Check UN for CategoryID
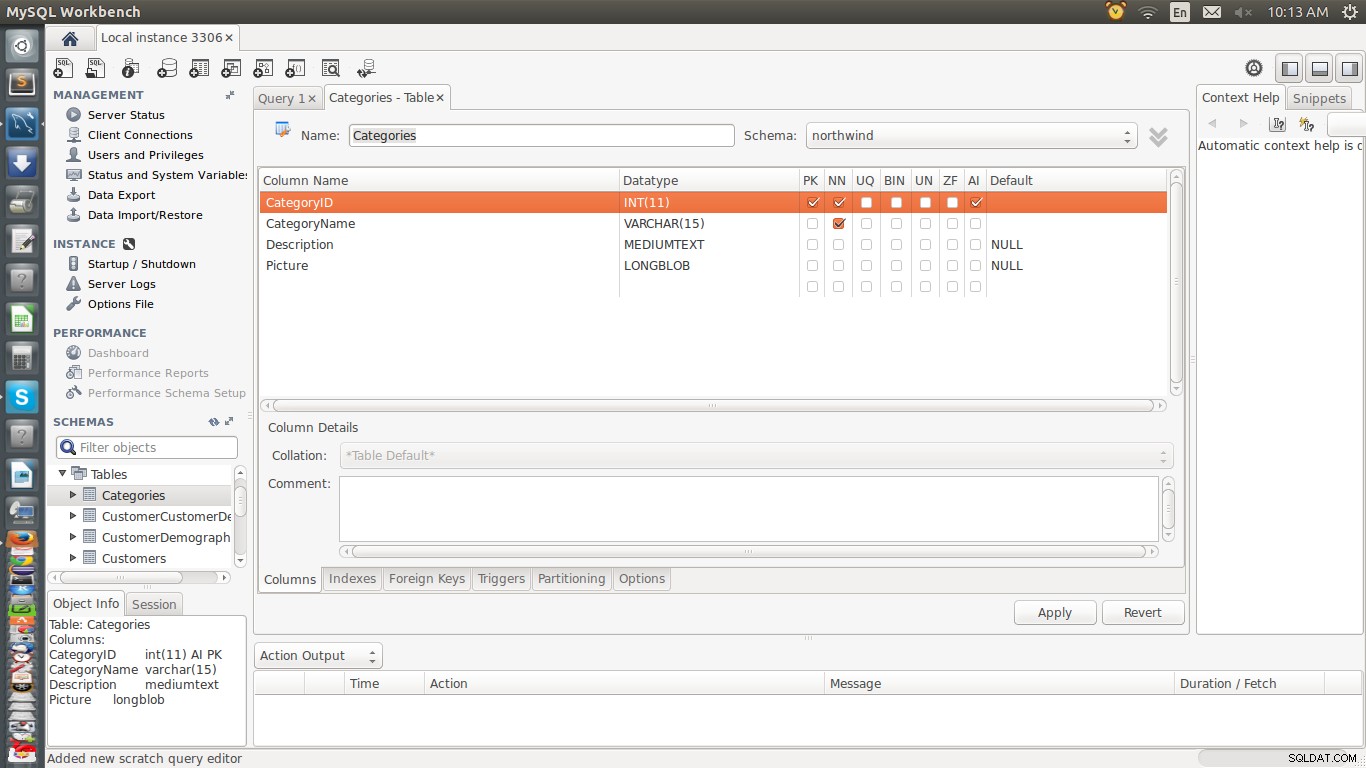The width and height of the screenshot is (1366, 768). coord(925,202)
